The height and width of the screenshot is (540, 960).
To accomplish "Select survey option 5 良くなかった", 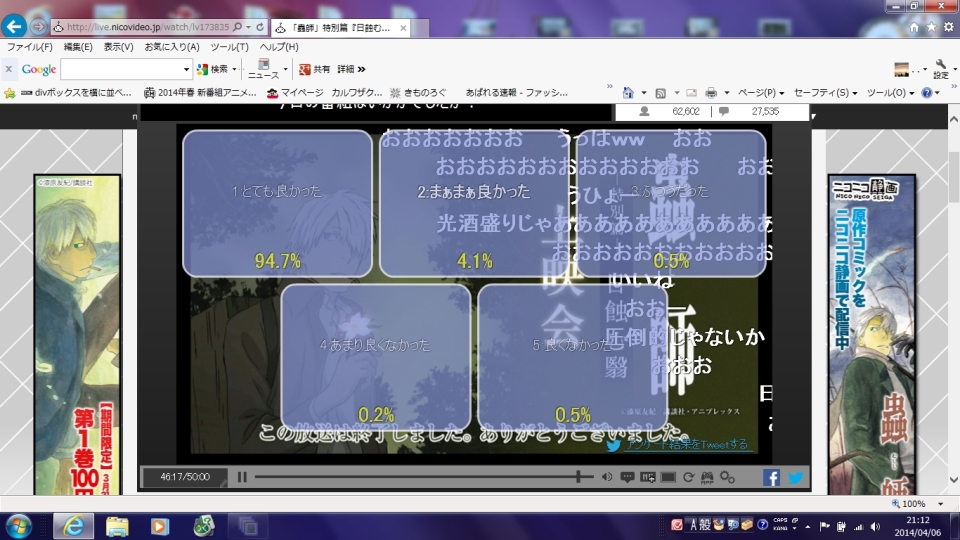I will (572, 356).
